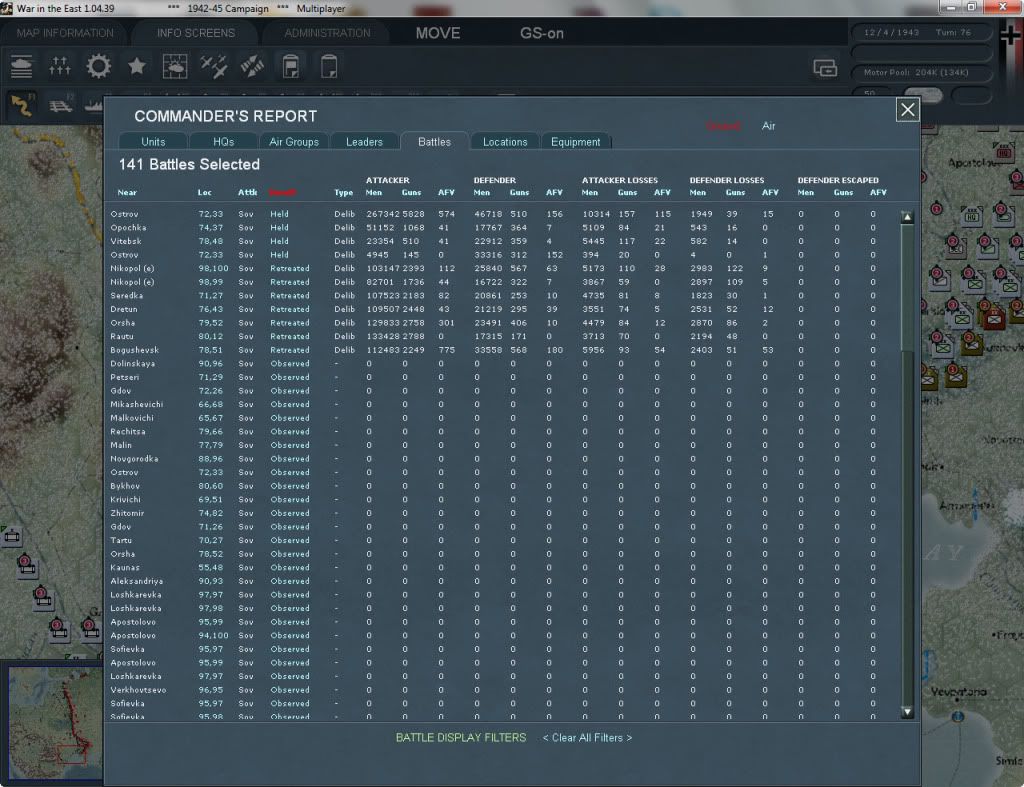Sort by AFV under ATTACKER LOSSES heading
Screen dimensions: 1024x787
tap(662, 193)
